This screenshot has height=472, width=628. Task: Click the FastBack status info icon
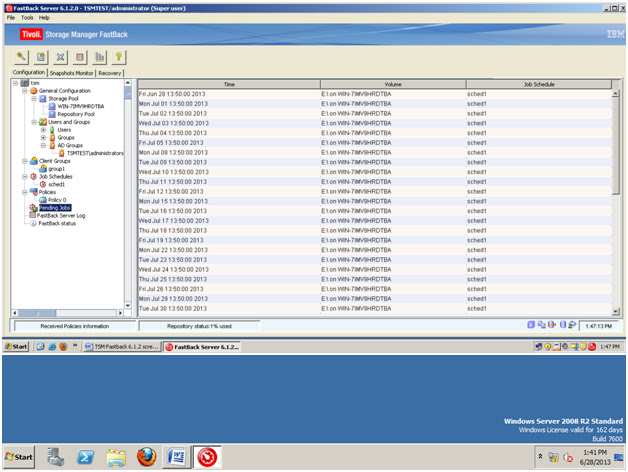point(34,224)
